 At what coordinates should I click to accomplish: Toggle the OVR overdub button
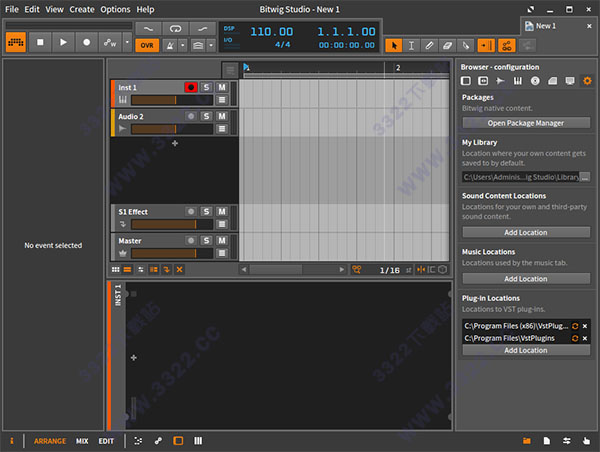pyautogui.click(x=147, y=46)
